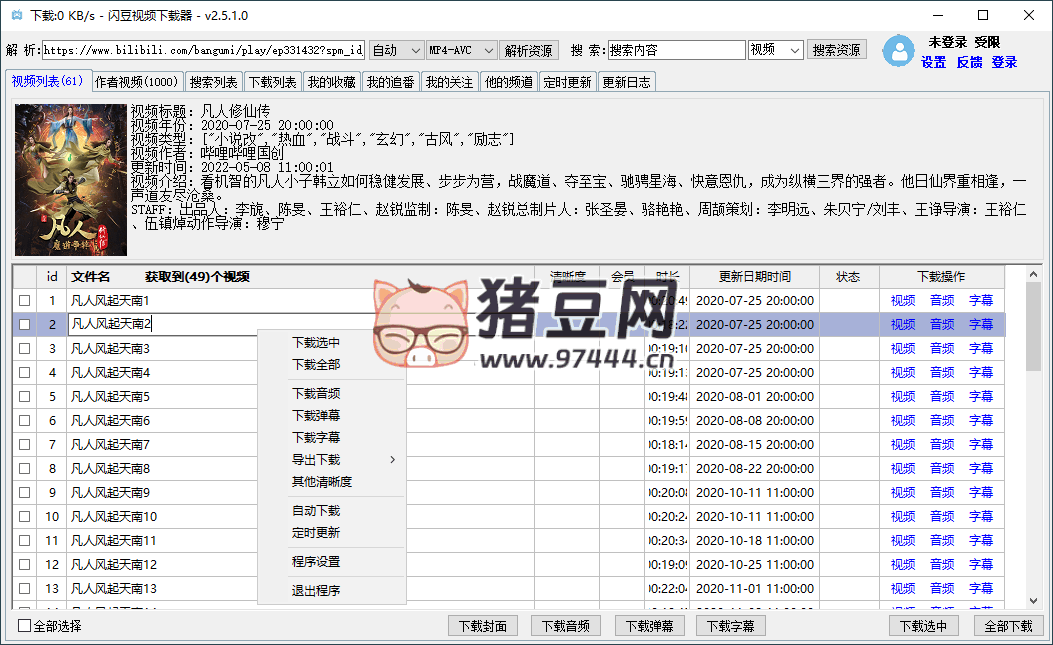Click the 凡人修仙传 cover poster thumbnail

tap(69, 179)
